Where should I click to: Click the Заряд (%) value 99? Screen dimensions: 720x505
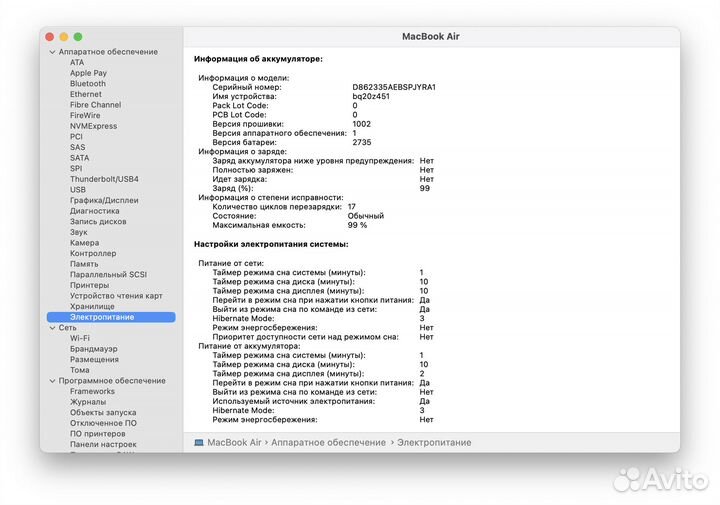425,188
